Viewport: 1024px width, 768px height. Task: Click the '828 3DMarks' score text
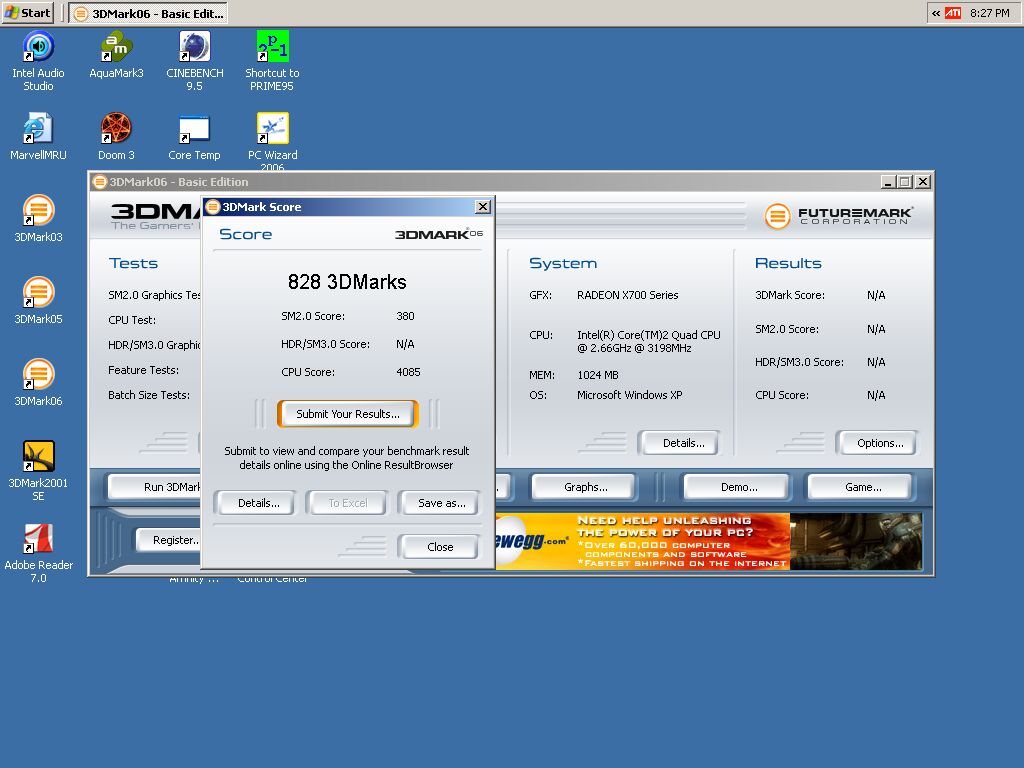click(x=347, y=281)
